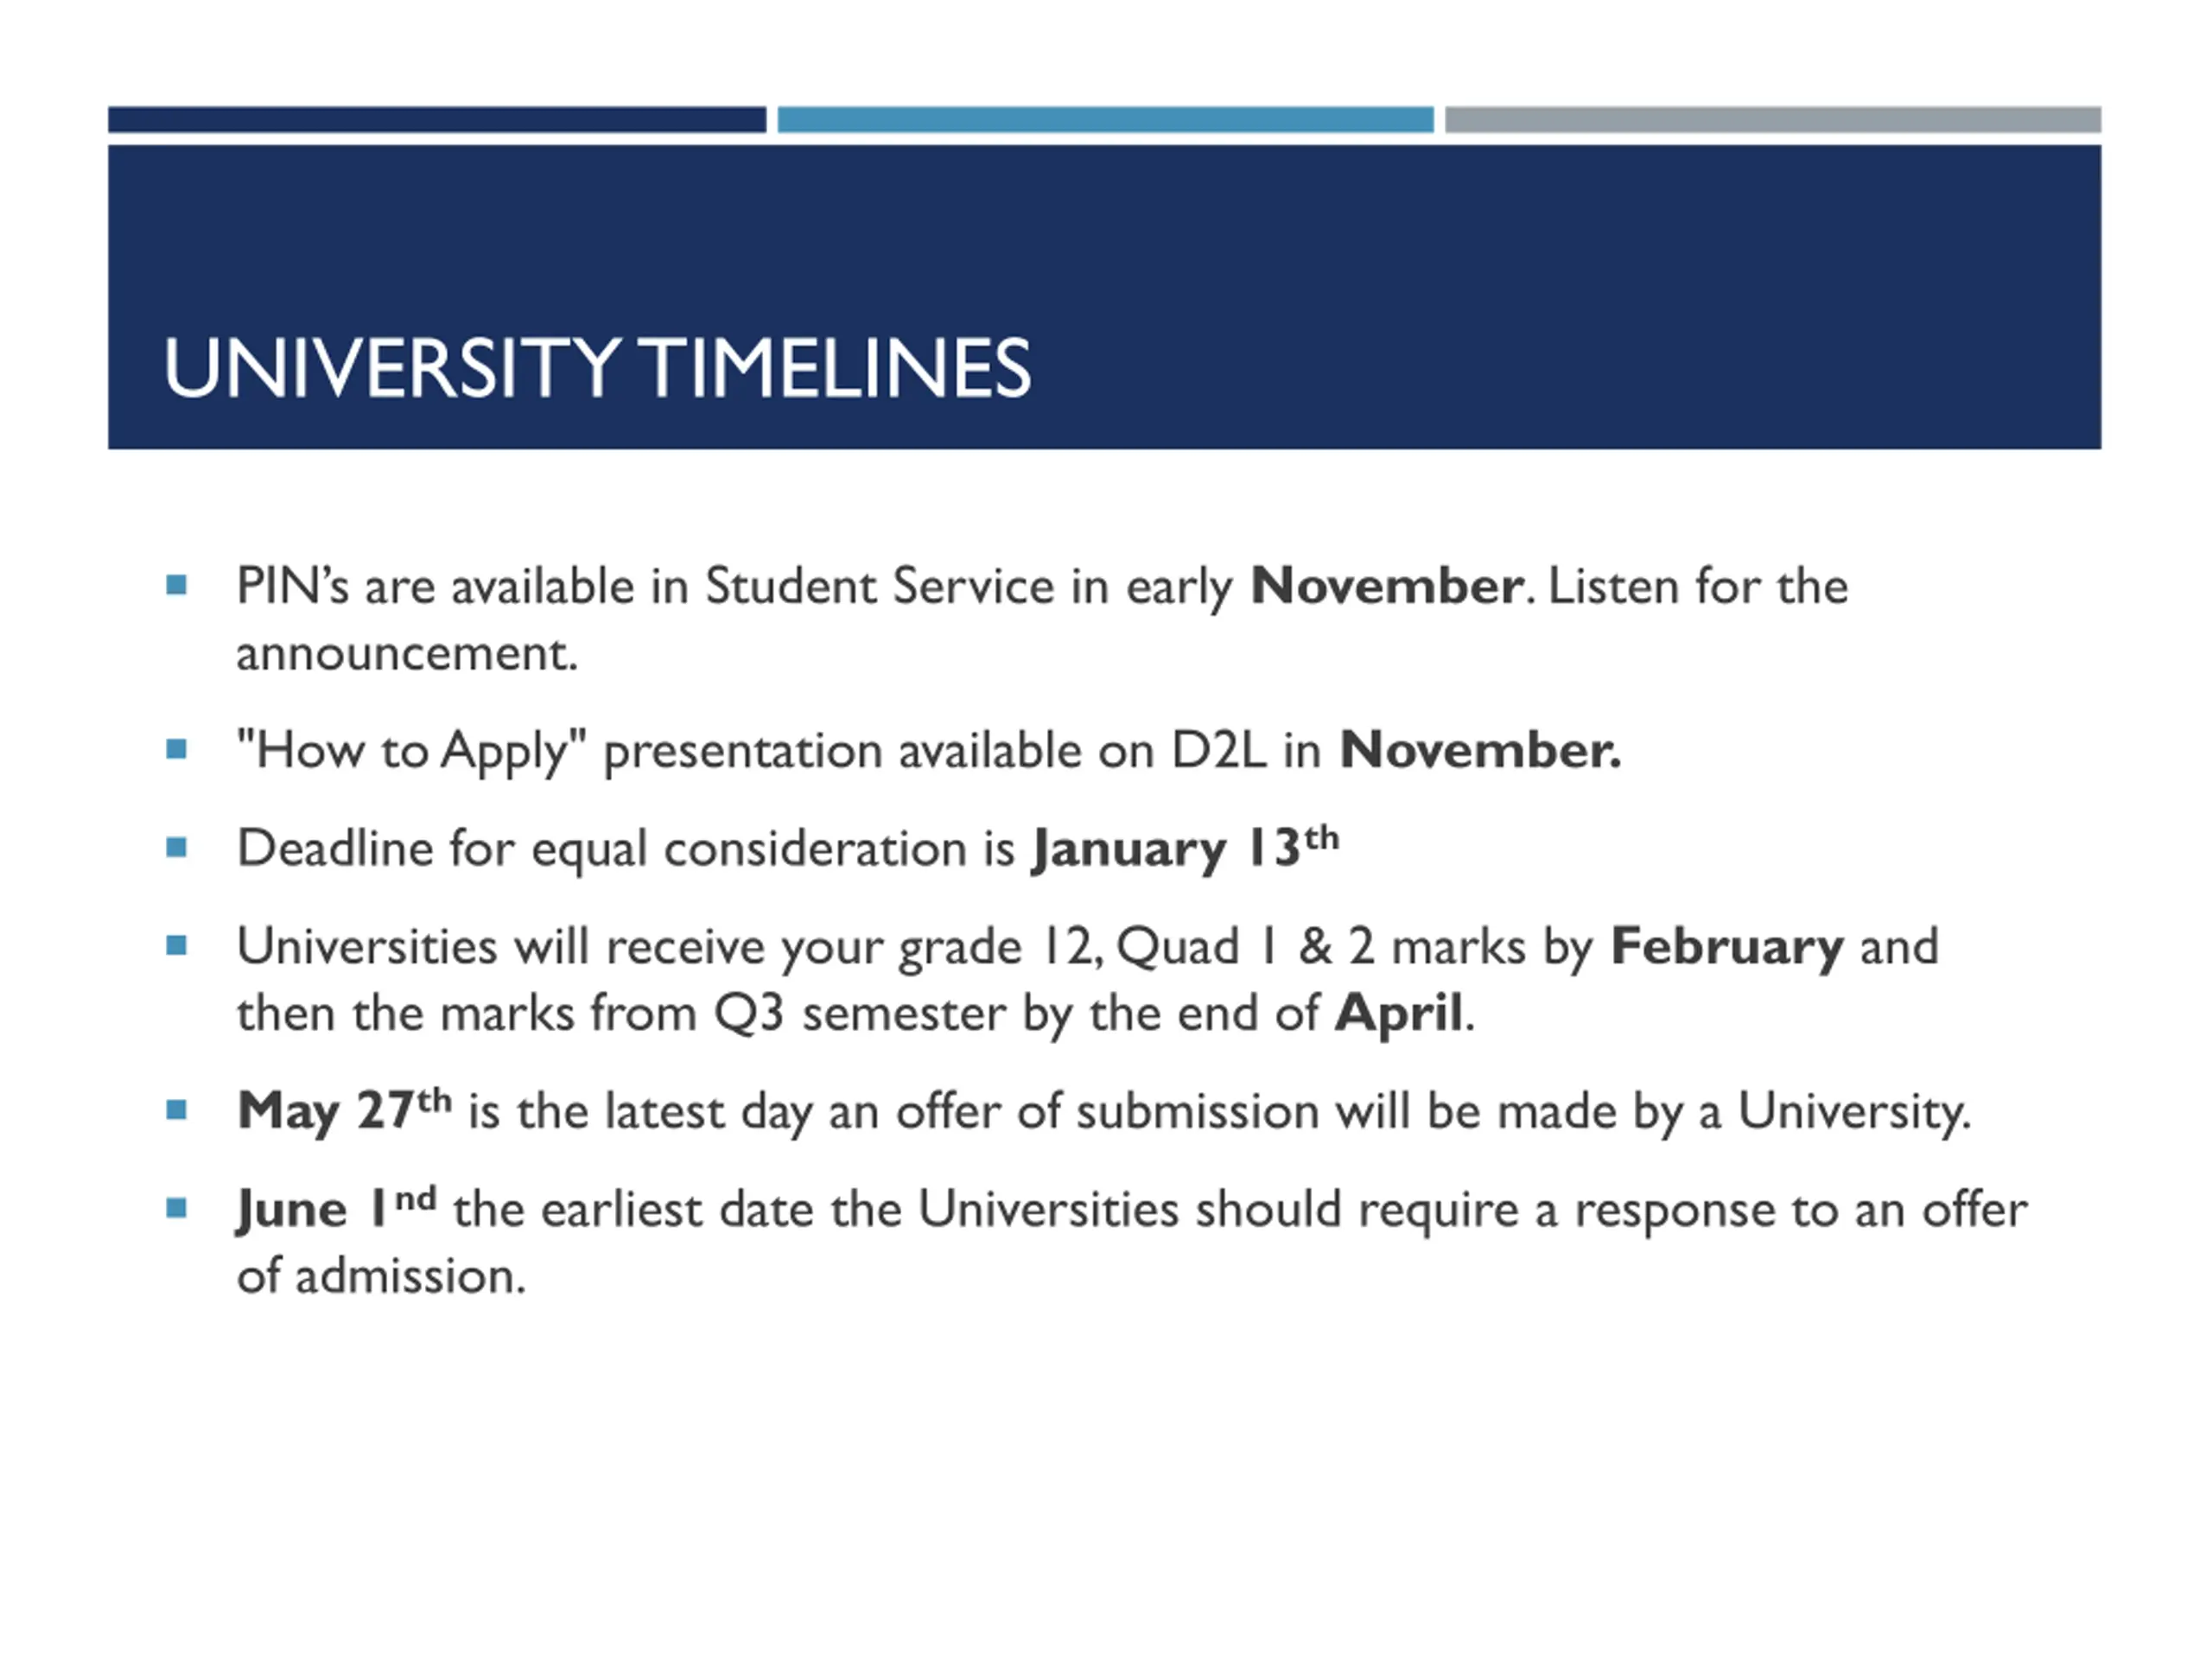Click the bold word April

[x=1399, y=1013]
